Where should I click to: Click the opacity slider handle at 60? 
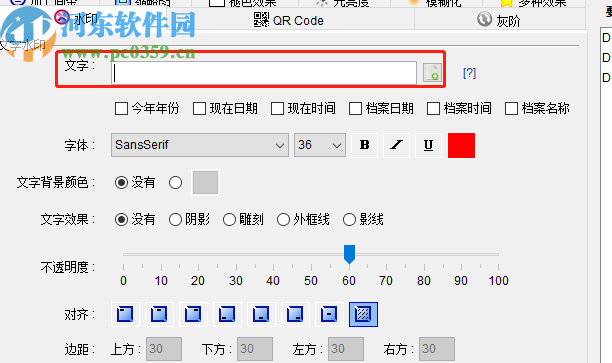click(x=349, y=254)
